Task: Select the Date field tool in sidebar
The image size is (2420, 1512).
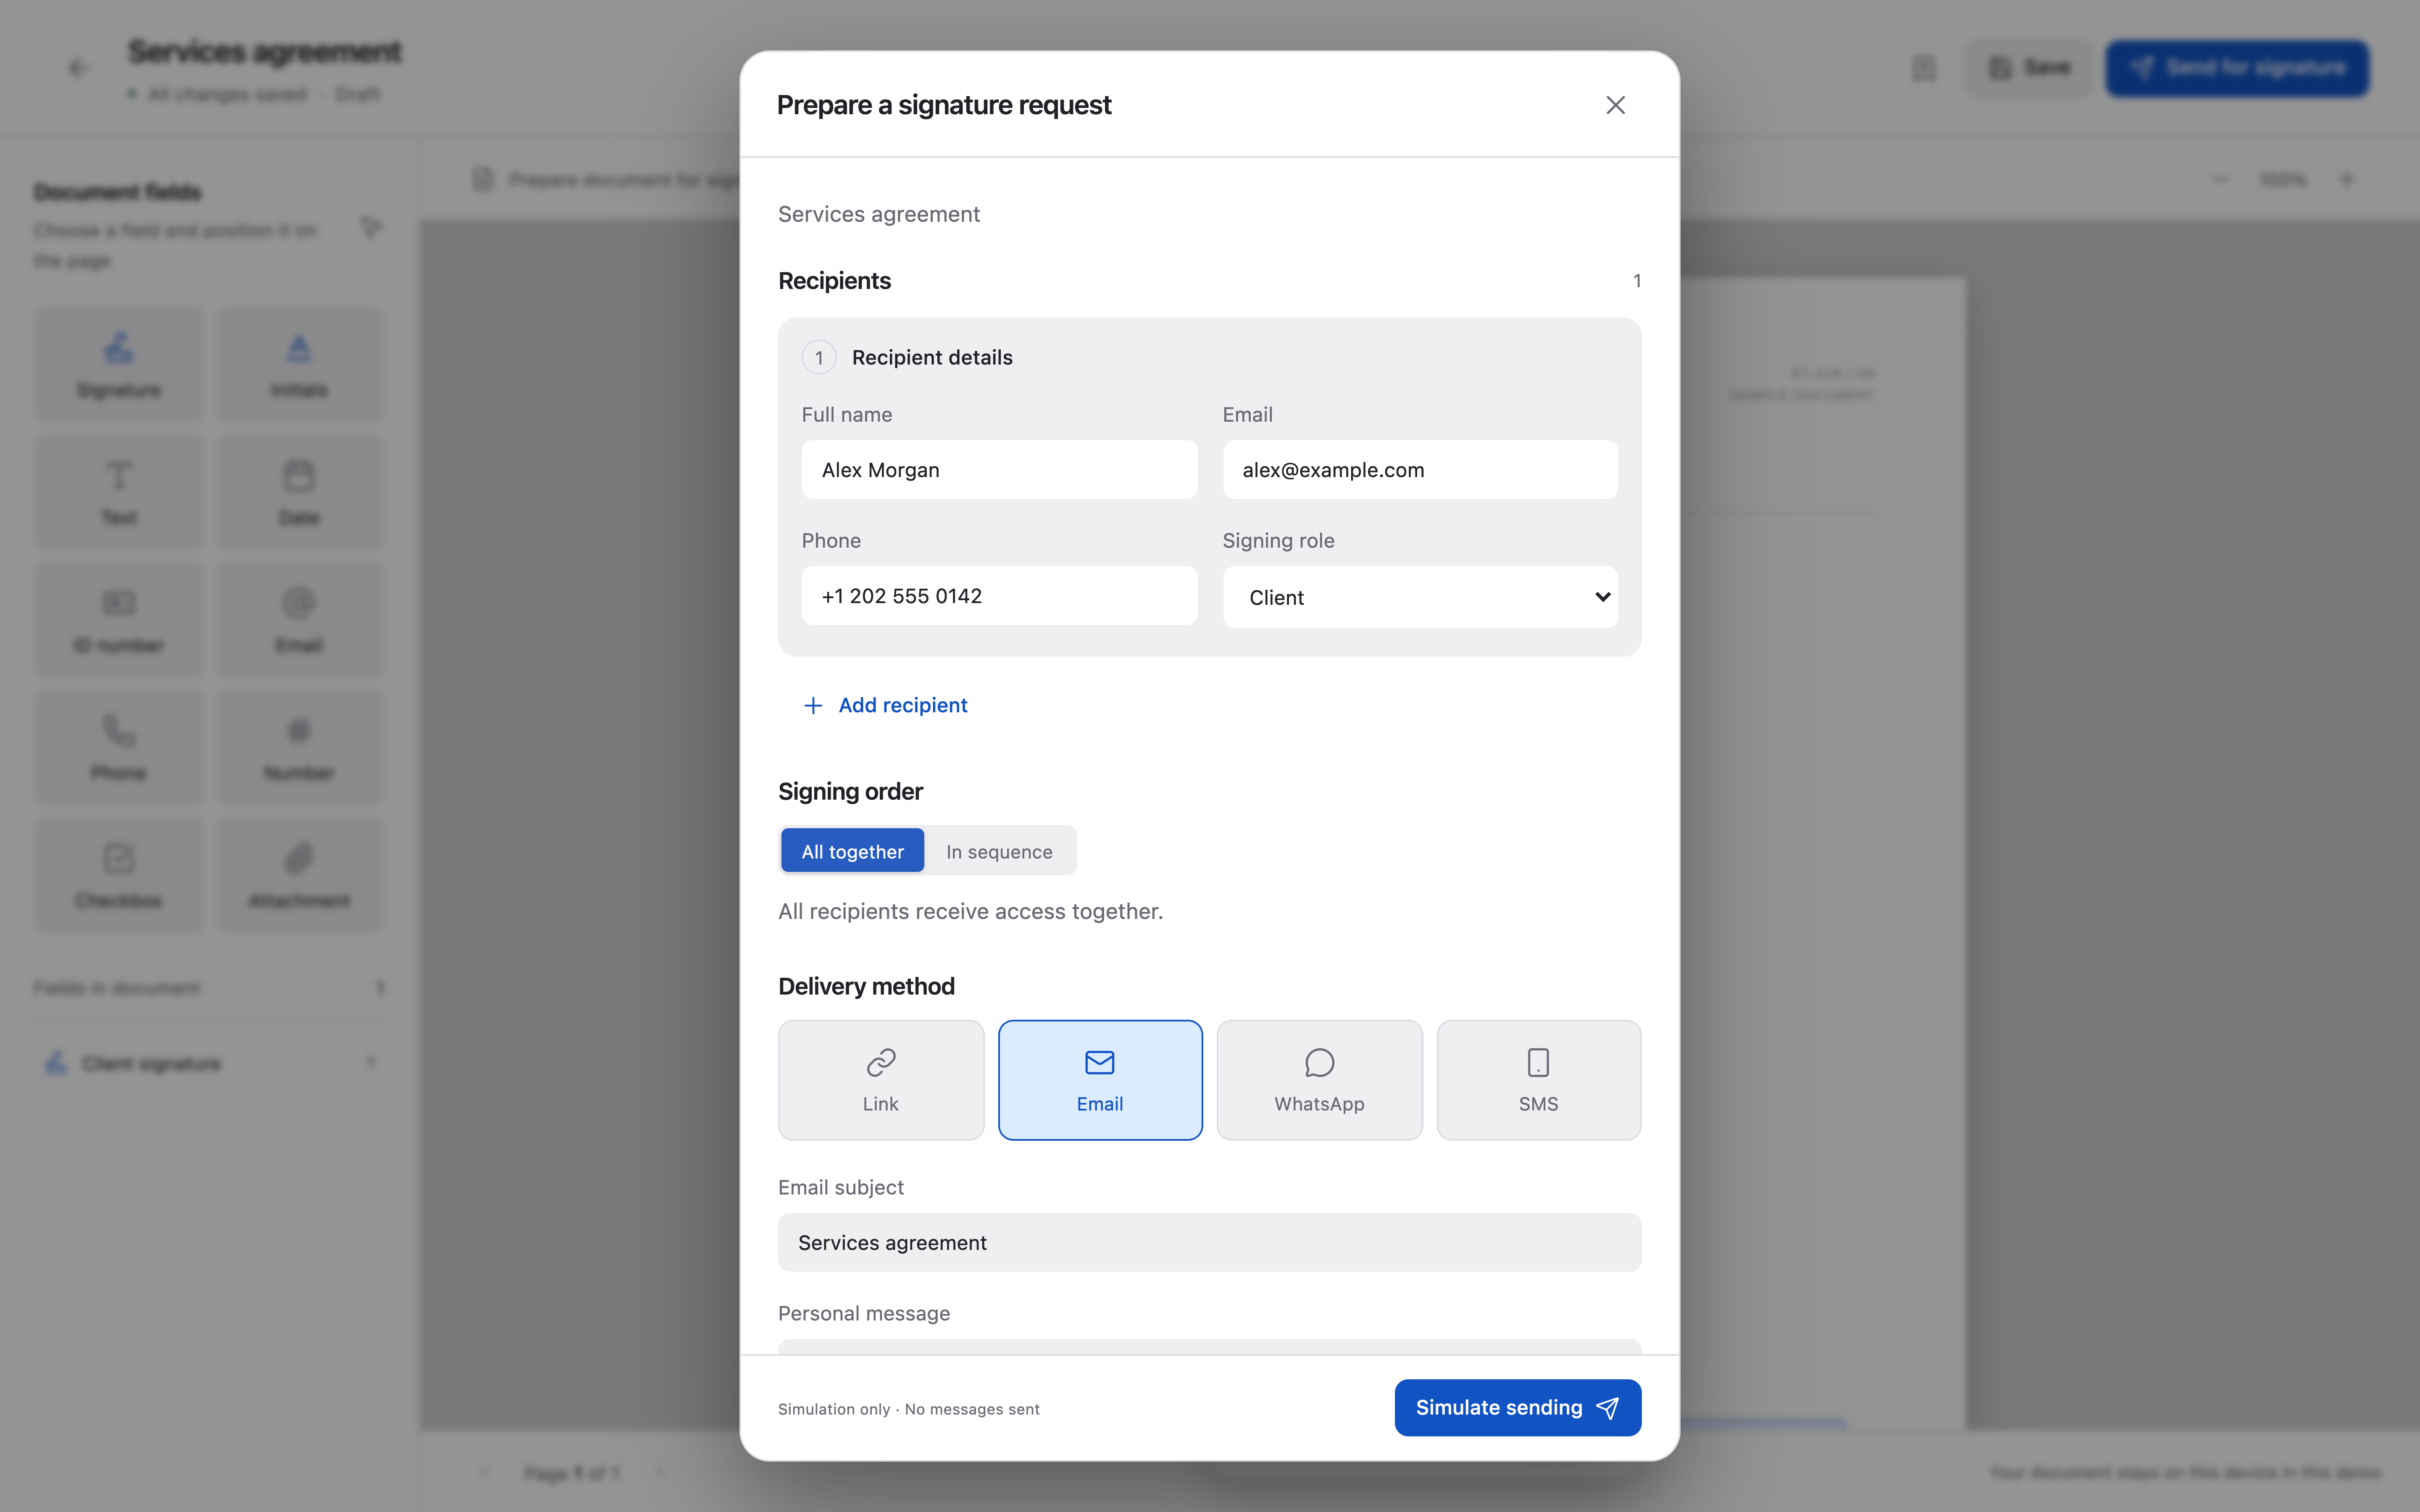Action: coord(299,491)
